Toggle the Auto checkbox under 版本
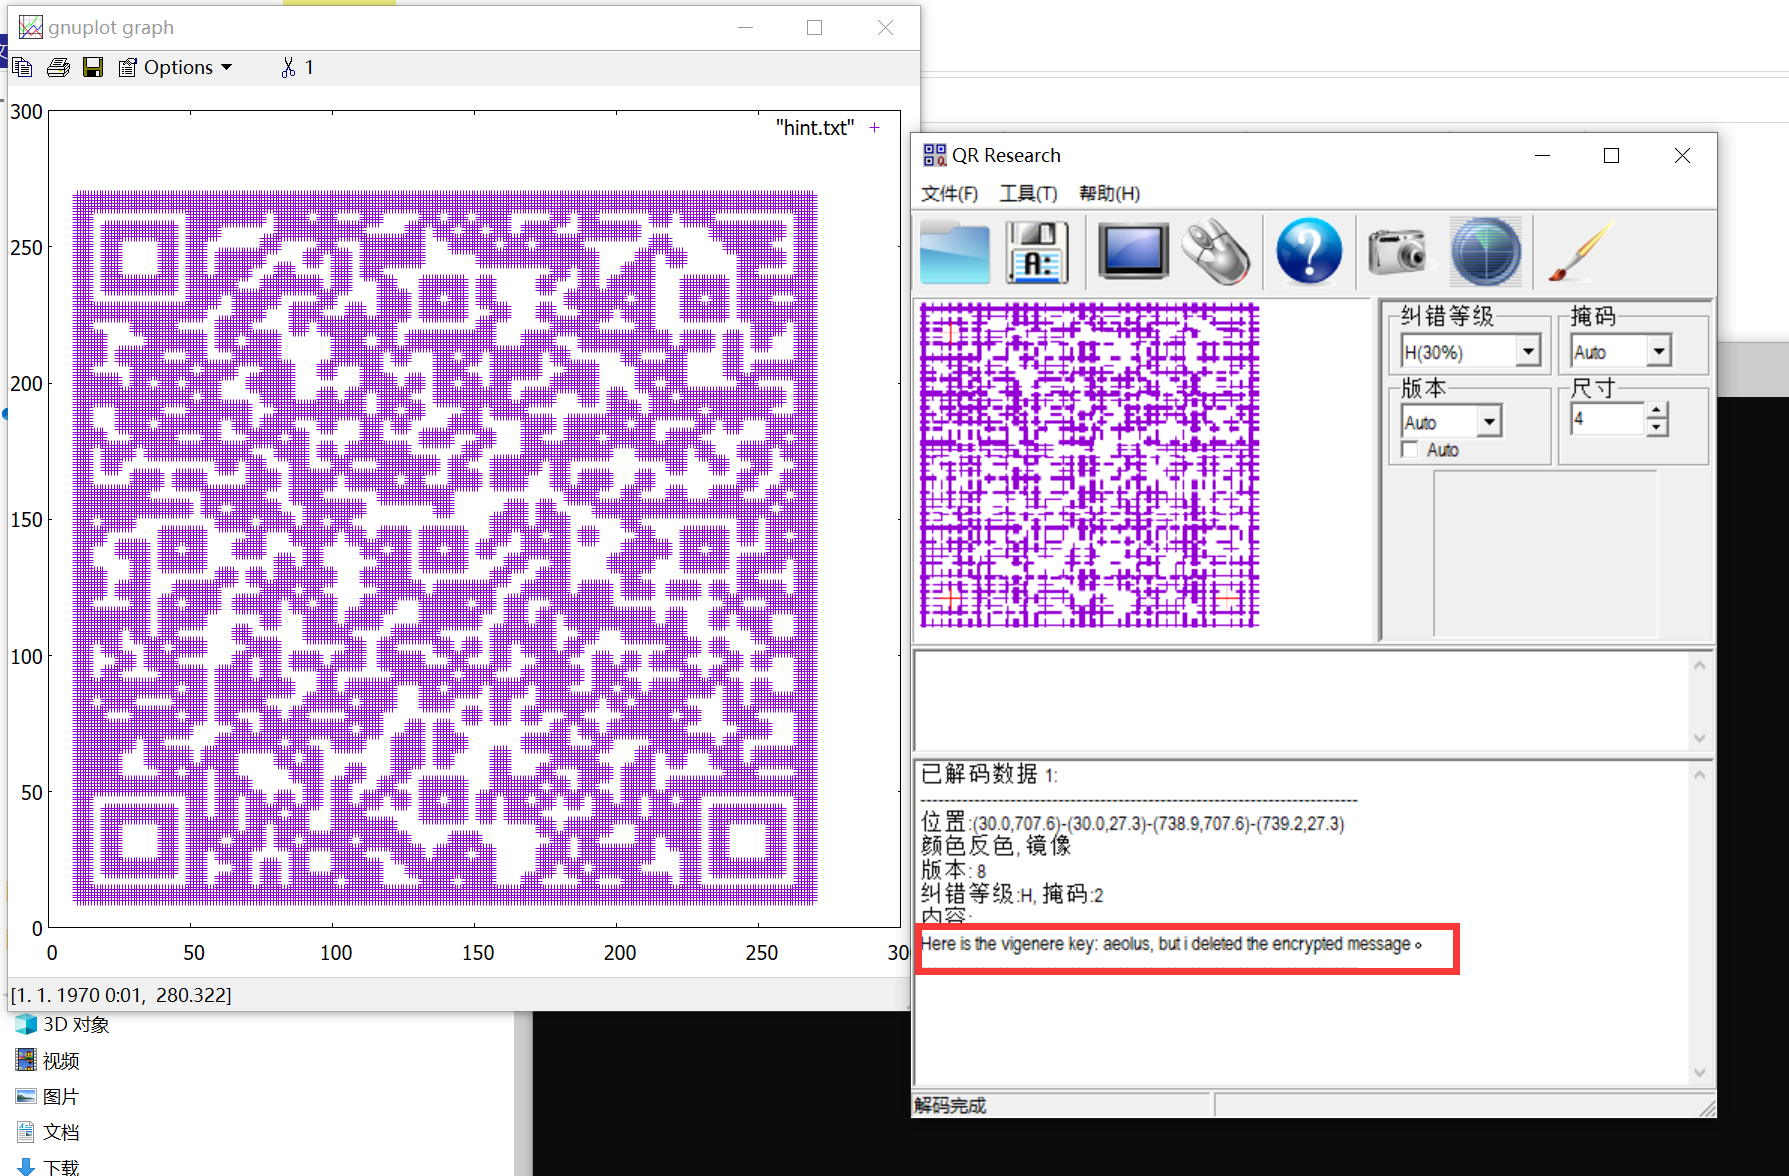The image size is (1789, 1176). point(1410,450)
